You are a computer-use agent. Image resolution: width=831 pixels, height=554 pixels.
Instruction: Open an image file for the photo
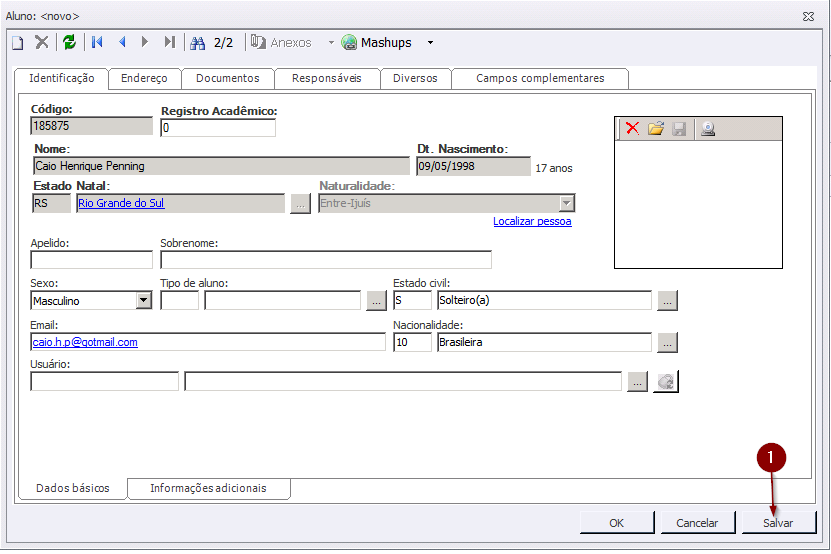(656, 129)
